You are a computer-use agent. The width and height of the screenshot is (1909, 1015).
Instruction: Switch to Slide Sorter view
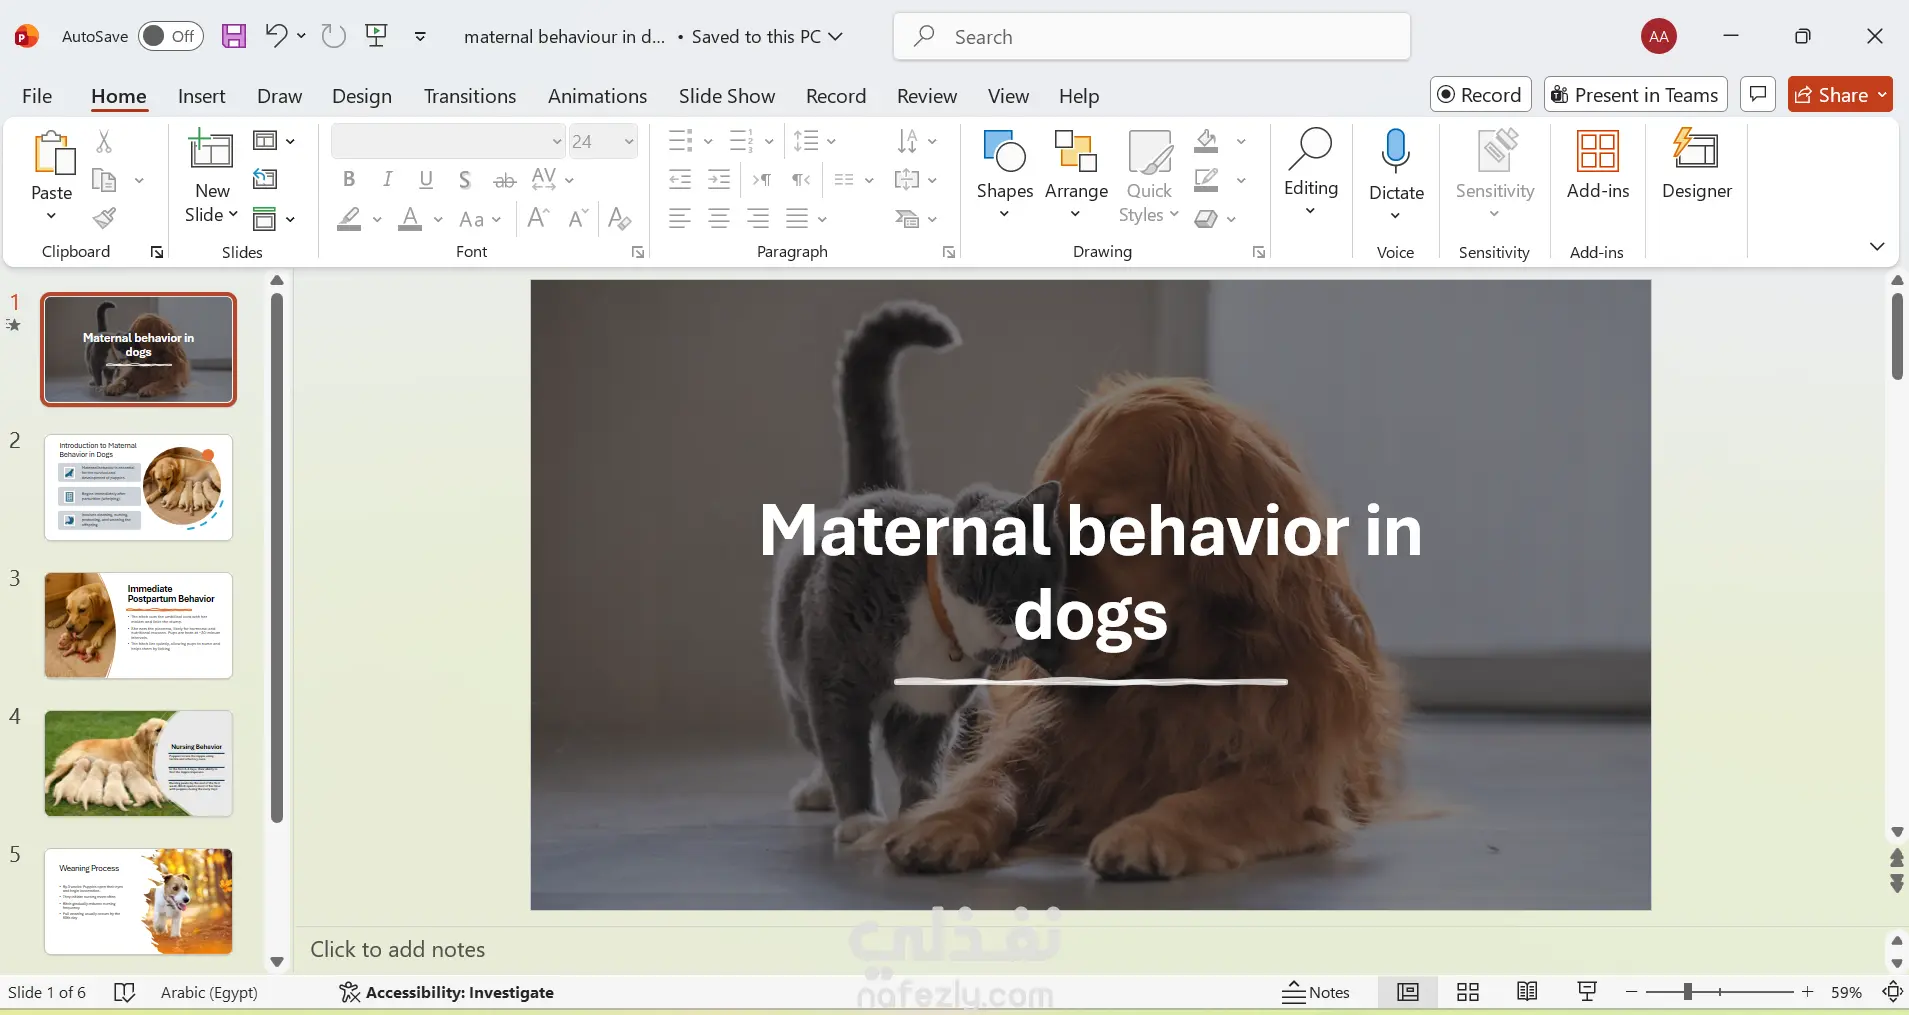(1468, 992)
